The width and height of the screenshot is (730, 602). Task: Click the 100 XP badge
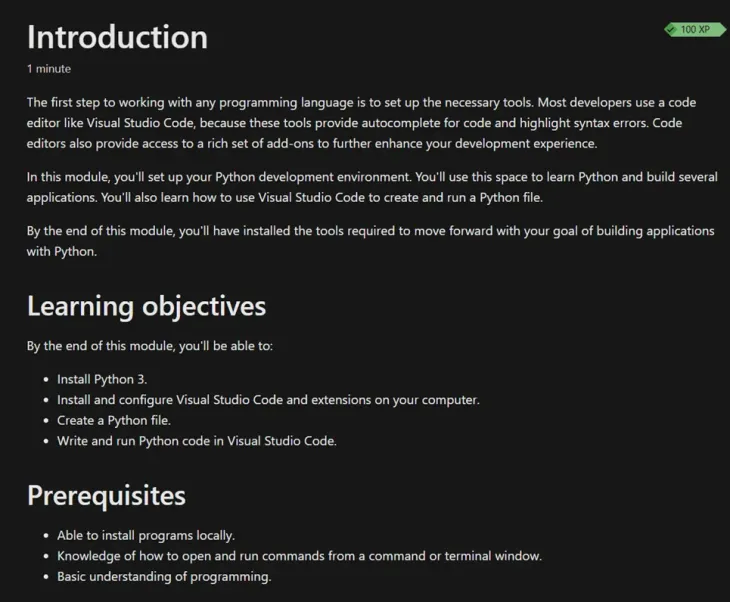[x=694, y=30]
